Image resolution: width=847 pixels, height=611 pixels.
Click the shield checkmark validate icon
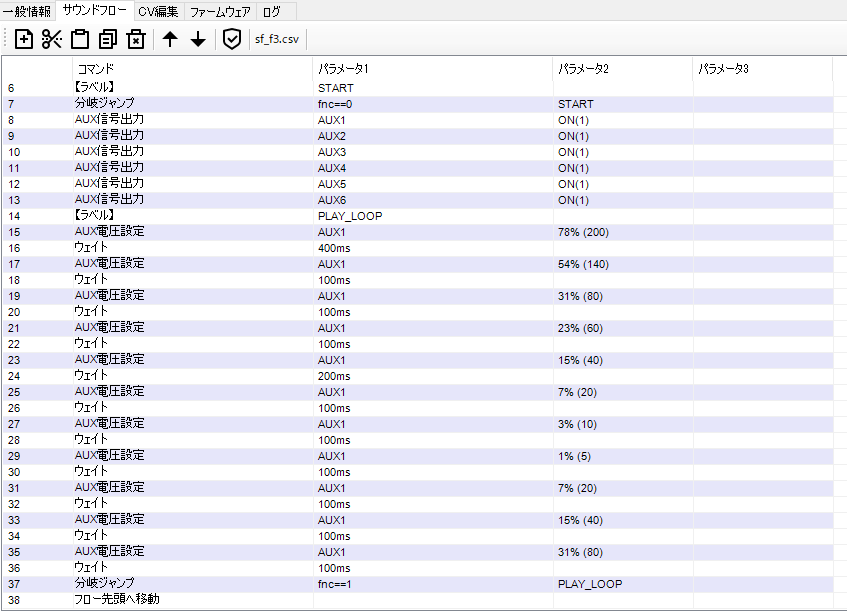[x=232, y=39]
